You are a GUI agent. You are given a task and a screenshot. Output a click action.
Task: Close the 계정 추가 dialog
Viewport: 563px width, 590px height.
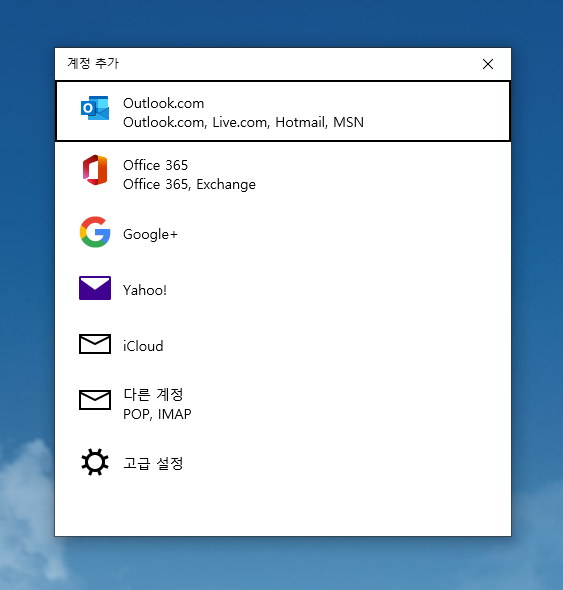point(488,64)
